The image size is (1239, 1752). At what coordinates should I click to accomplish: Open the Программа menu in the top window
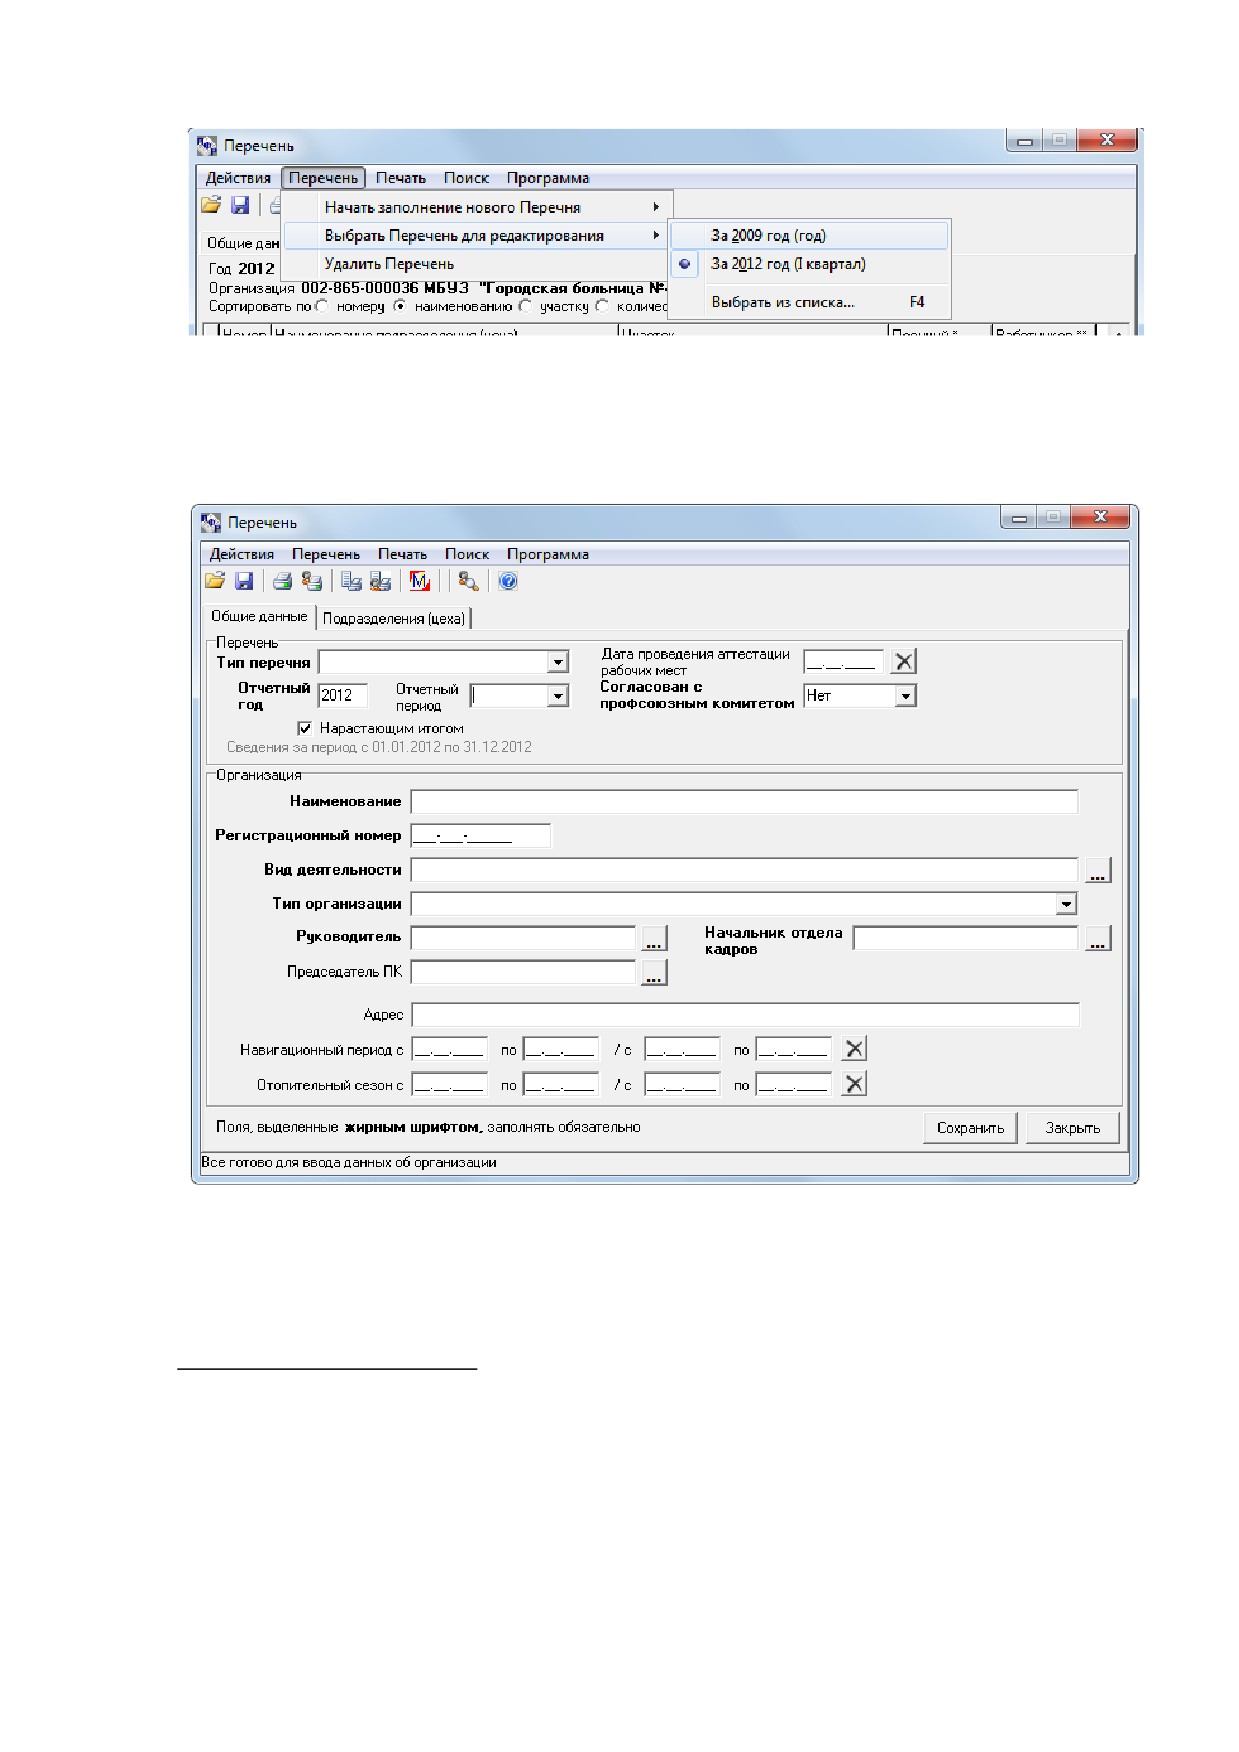[548, 178]
